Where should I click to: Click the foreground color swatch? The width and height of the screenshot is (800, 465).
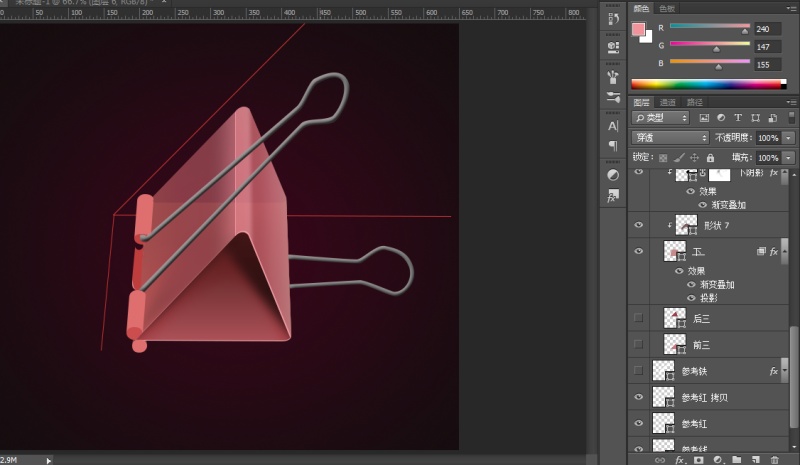638,29
